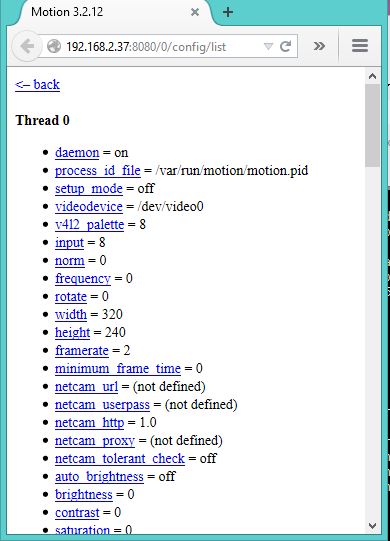Open the netcam_tolerant_check setting link
The width and height of the screenshot is (390, 541).
pos(120,458)
